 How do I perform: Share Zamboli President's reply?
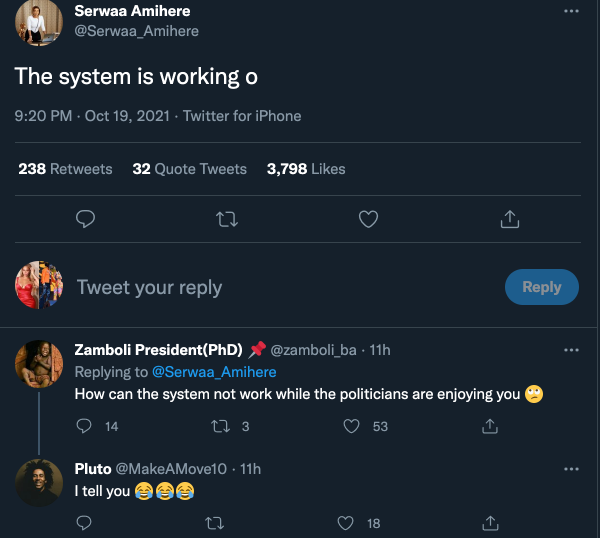coord(490,426)
